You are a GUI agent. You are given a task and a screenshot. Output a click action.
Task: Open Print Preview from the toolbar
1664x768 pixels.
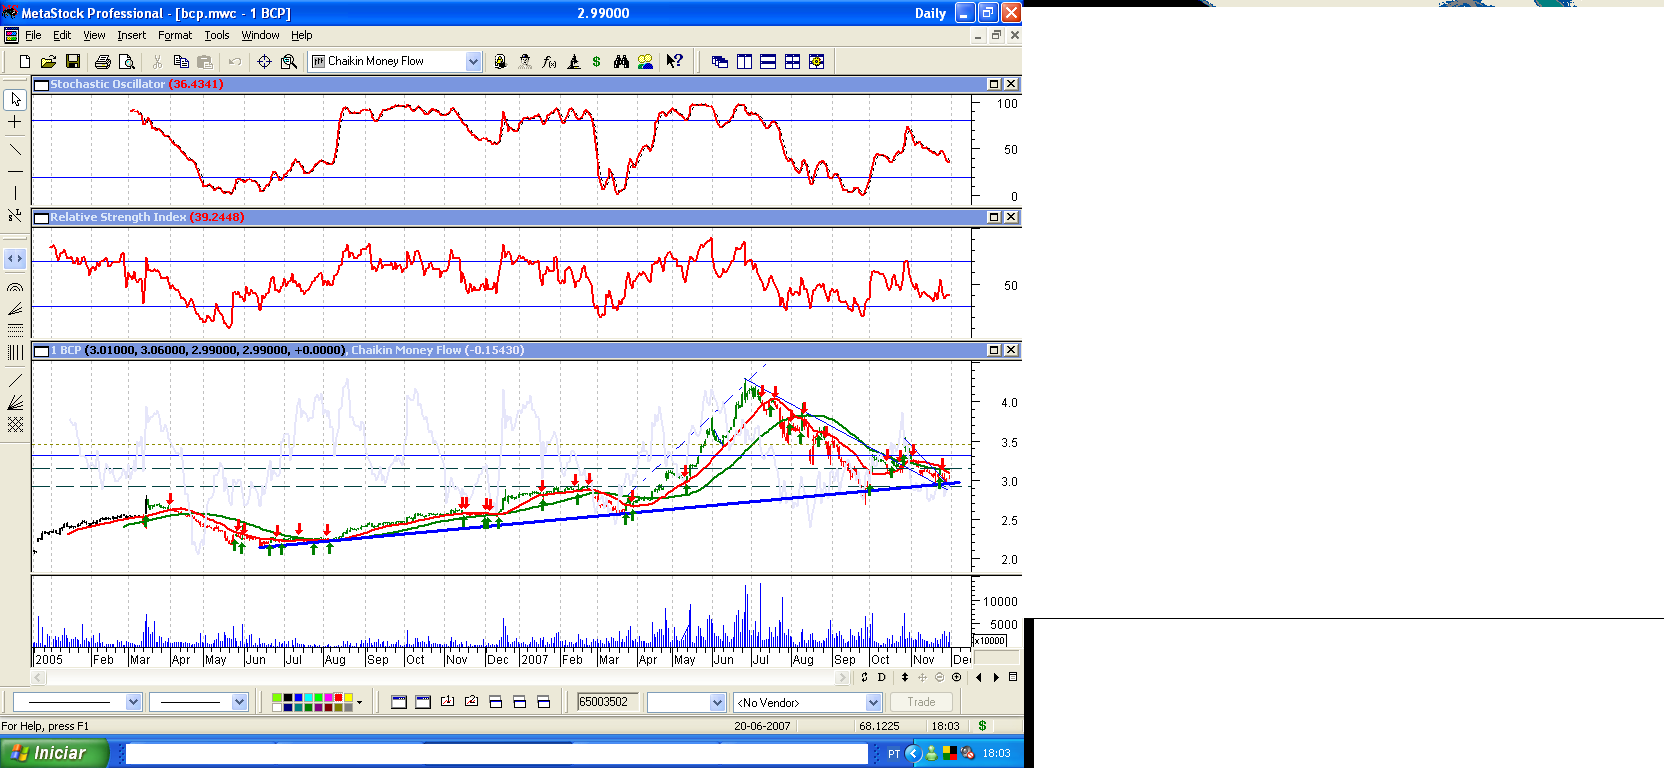coord(126,62)
